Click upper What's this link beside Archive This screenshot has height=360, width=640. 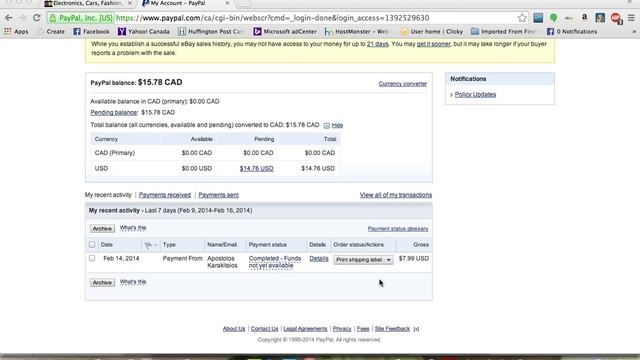pyautogui.click(x=133, y=228)
